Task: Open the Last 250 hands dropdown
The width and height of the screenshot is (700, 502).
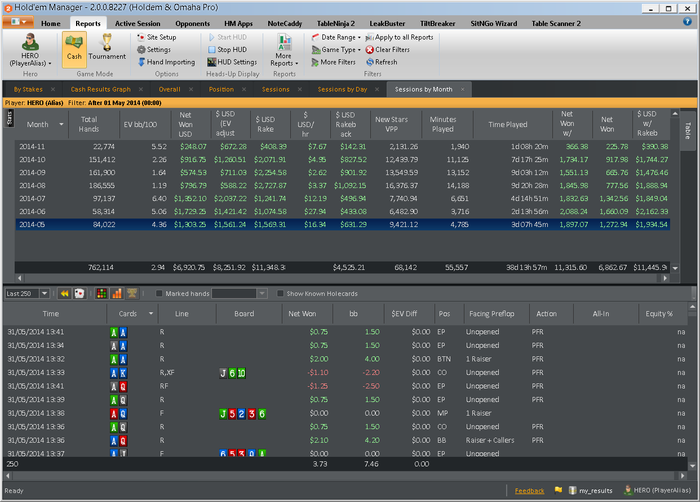Action: point(45,293)
